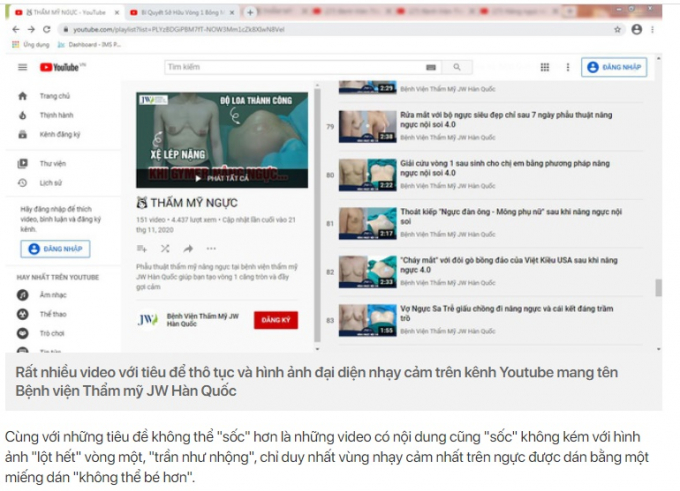Click the page vertical scrollbar thumb
680x491 pixels.
658,288
